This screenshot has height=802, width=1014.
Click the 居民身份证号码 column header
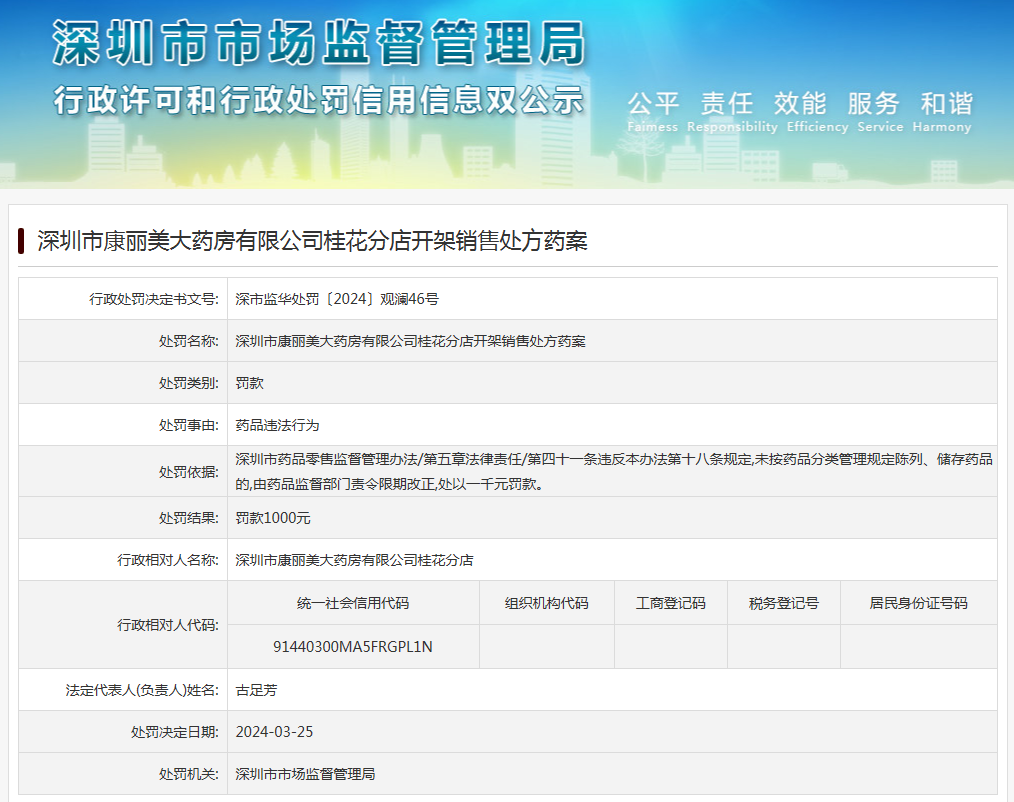(918, 603)
